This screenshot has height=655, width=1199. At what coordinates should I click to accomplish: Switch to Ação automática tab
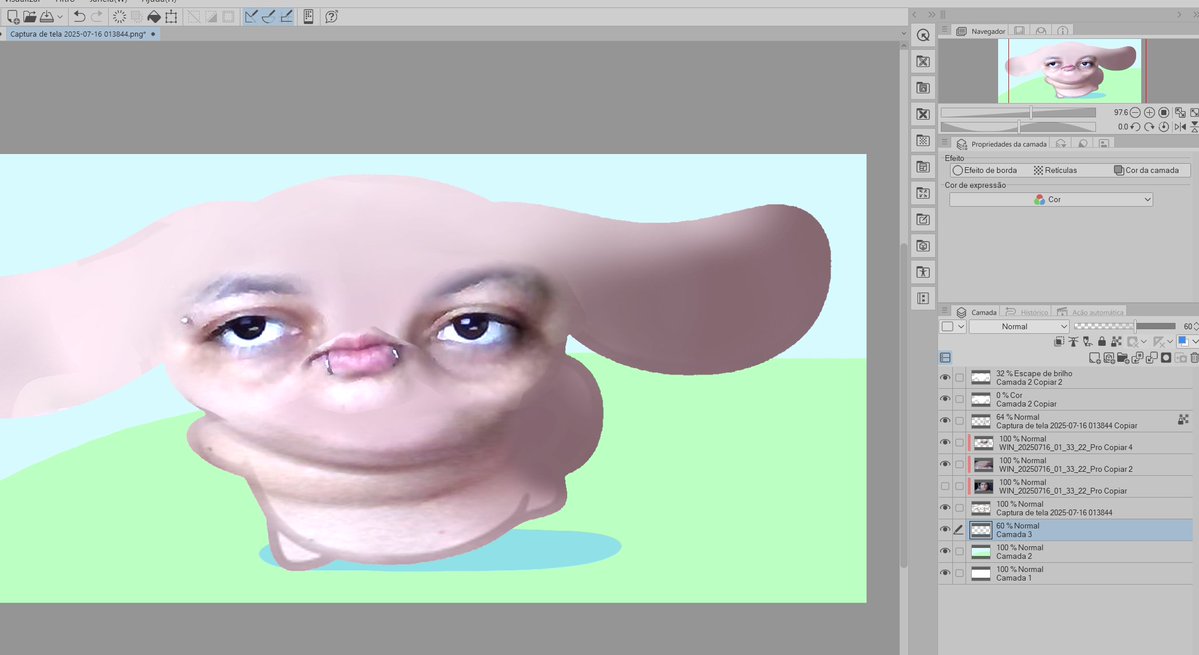[x=1090, y=312]
